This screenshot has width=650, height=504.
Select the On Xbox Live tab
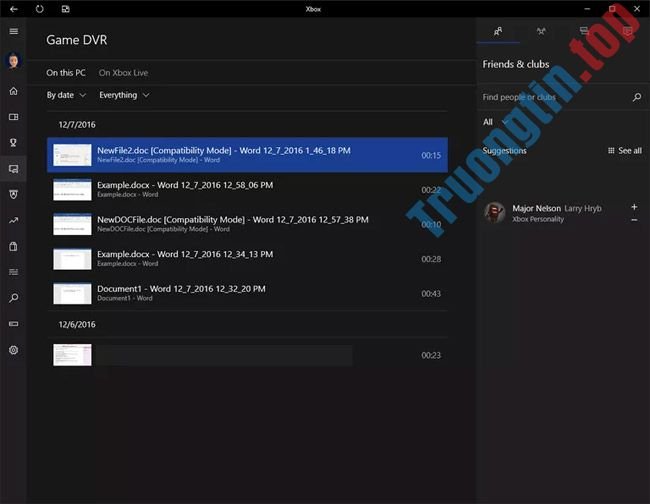tap(123, 73)
